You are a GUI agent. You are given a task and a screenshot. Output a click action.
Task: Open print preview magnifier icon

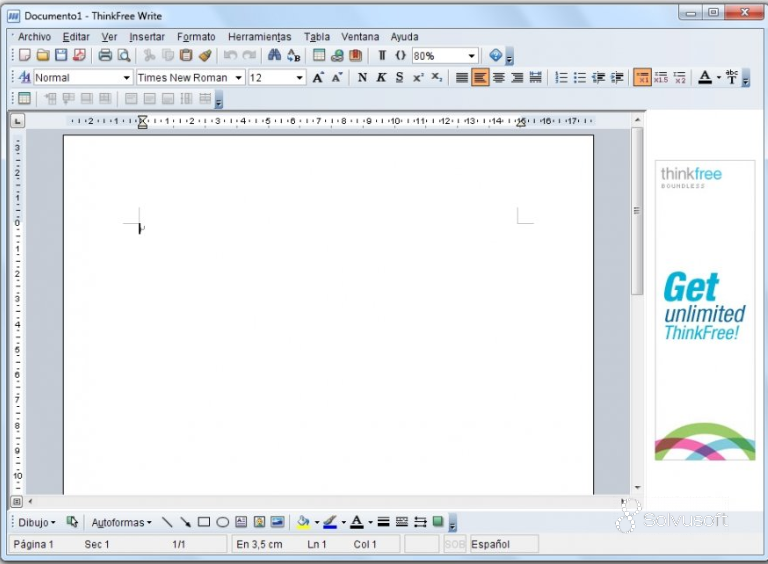(124, 55)
